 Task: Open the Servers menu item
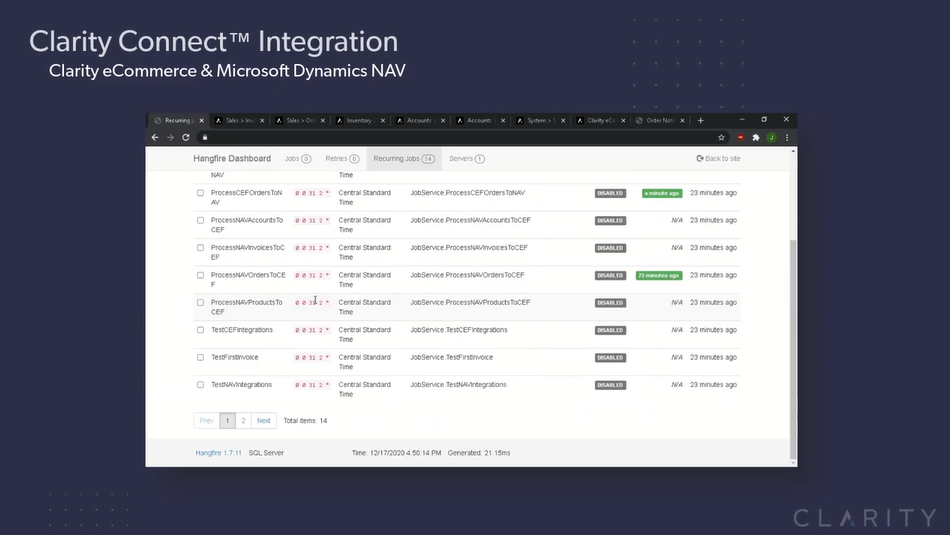(466, 159)
